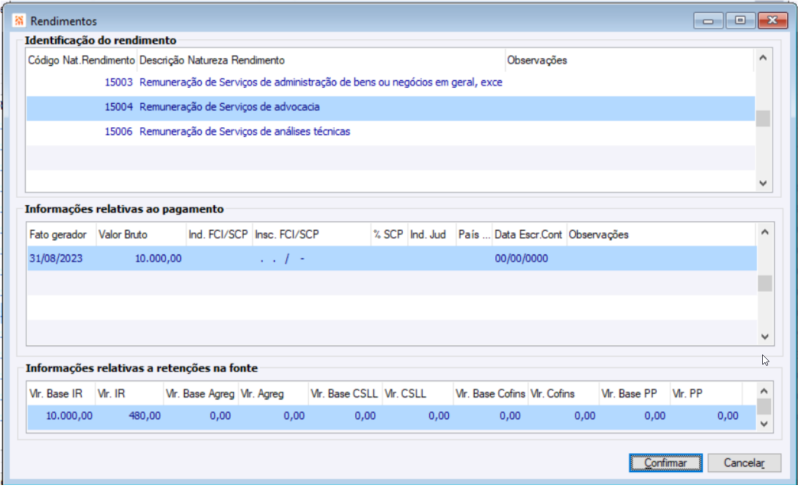The image size is (800, 488).
Task: Click the País column header
Action: click(x=474, y=235)
